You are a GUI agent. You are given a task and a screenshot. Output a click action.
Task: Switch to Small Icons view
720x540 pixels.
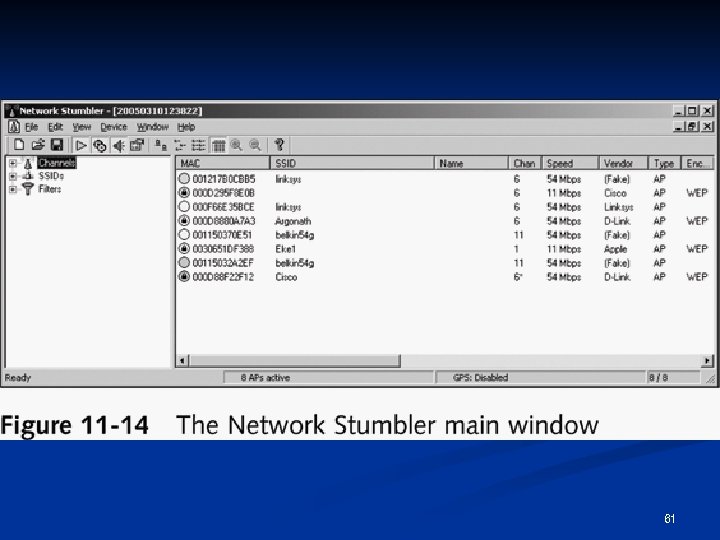180,146
